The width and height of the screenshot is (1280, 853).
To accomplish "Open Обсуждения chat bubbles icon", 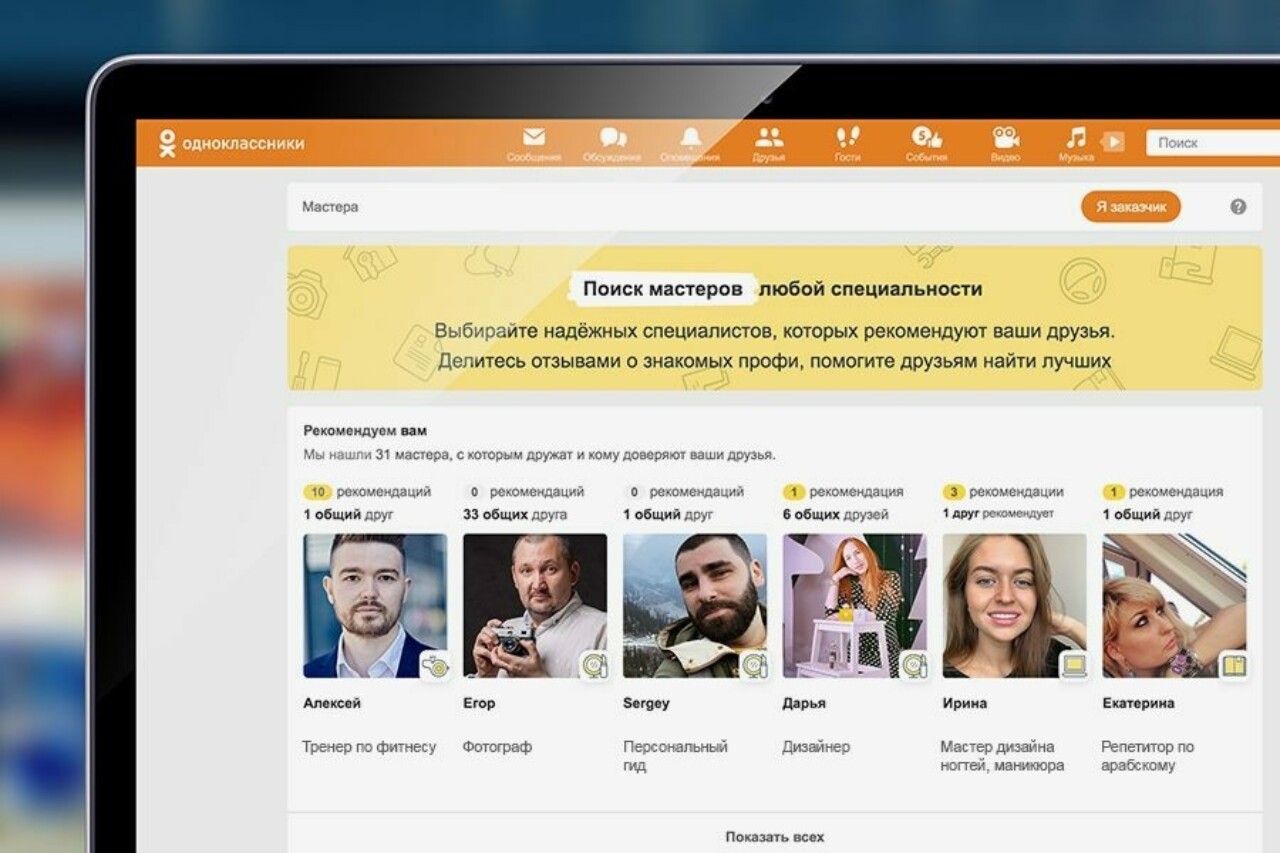I will 613,138.
